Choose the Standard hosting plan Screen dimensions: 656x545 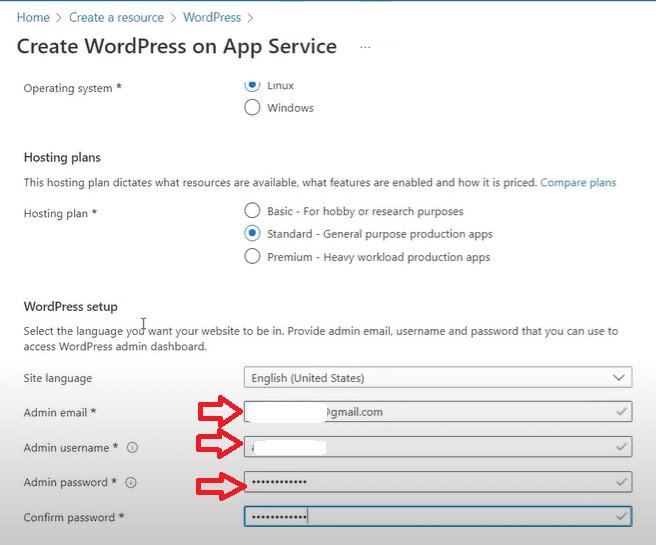(252, 233)
